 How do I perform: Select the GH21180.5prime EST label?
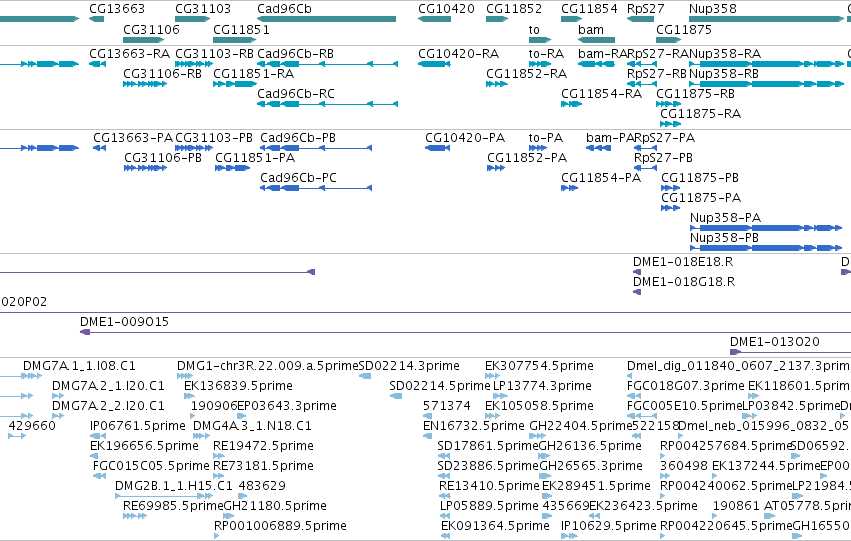pos(275,506)
